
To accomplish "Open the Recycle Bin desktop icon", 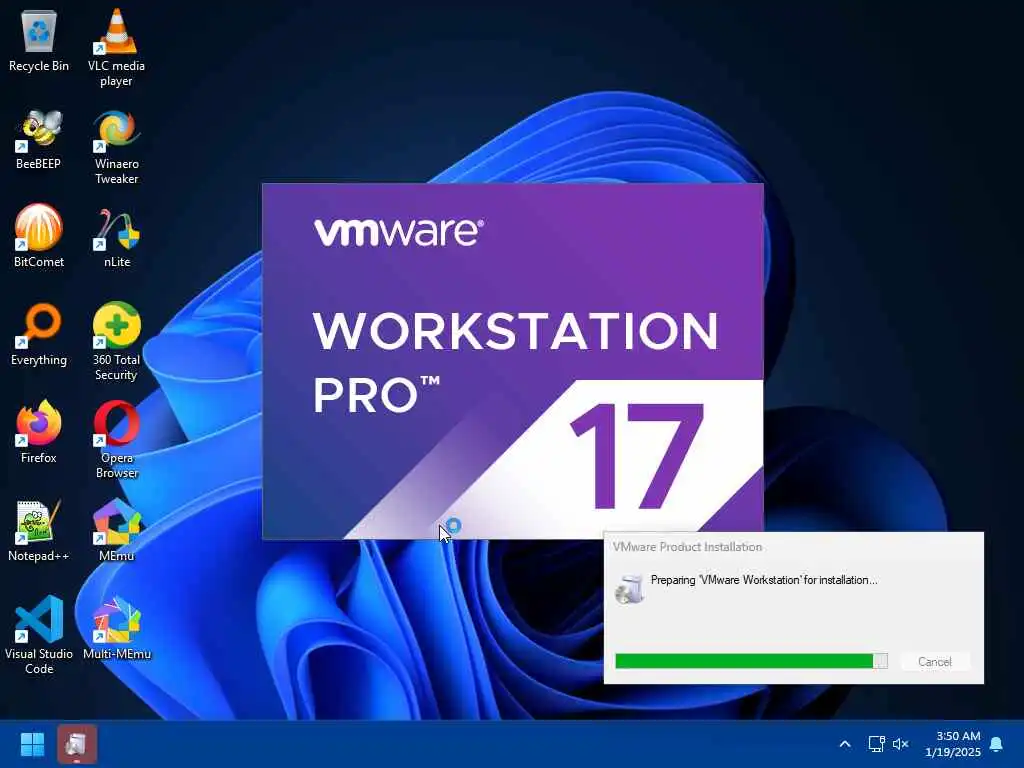I will [39, 40].
